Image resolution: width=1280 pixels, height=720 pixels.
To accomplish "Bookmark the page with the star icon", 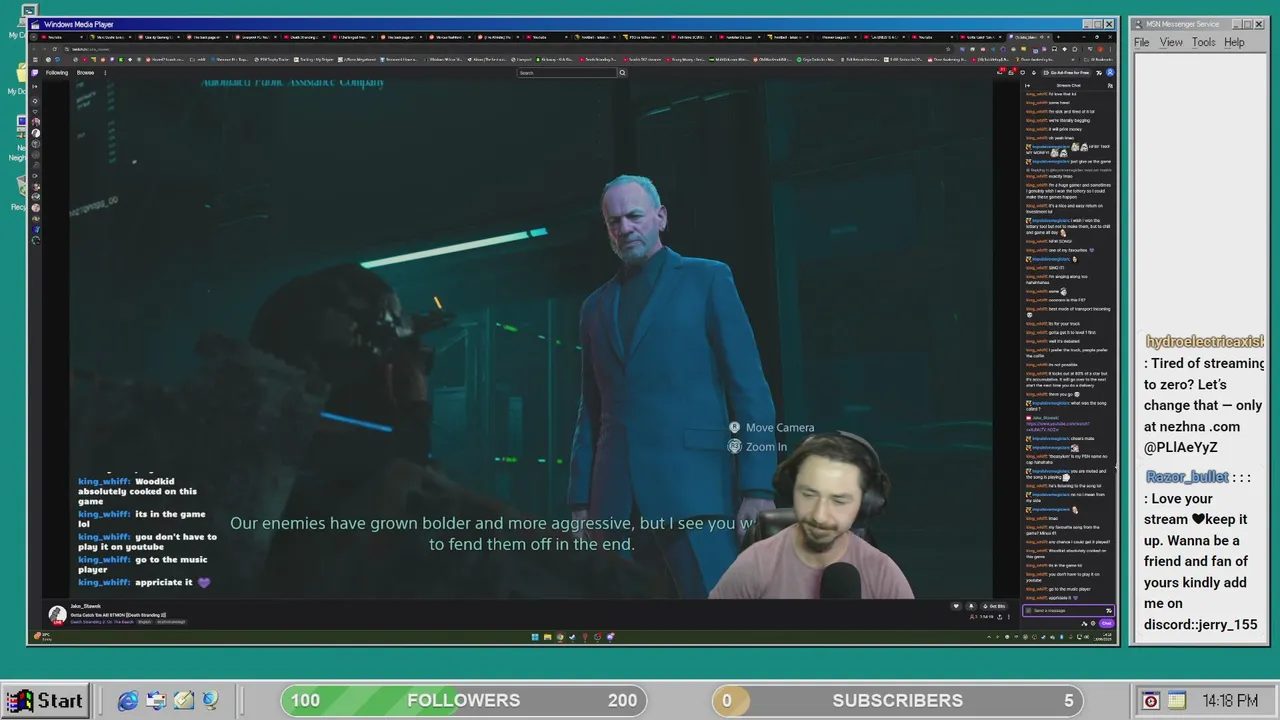I will [948, 49].
